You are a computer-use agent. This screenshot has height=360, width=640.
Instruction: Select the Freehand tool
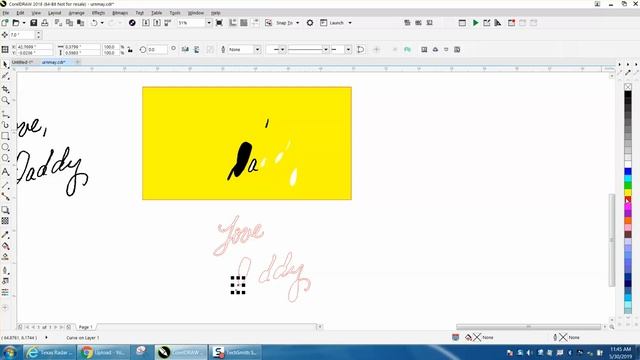5,115
